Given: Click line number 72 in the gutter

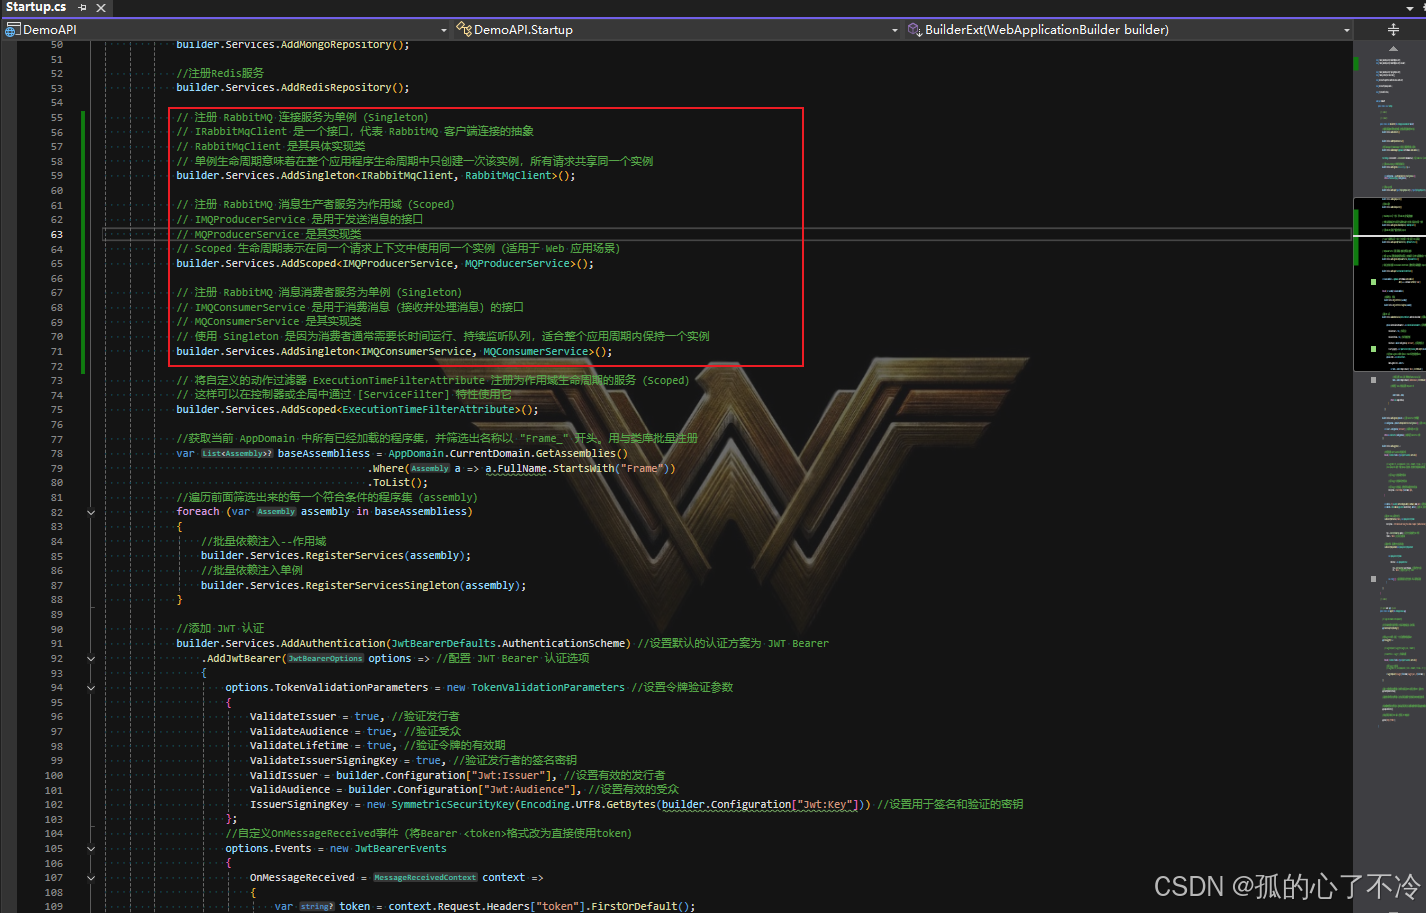Looking at the screenshot, I should tap(57, 367).
